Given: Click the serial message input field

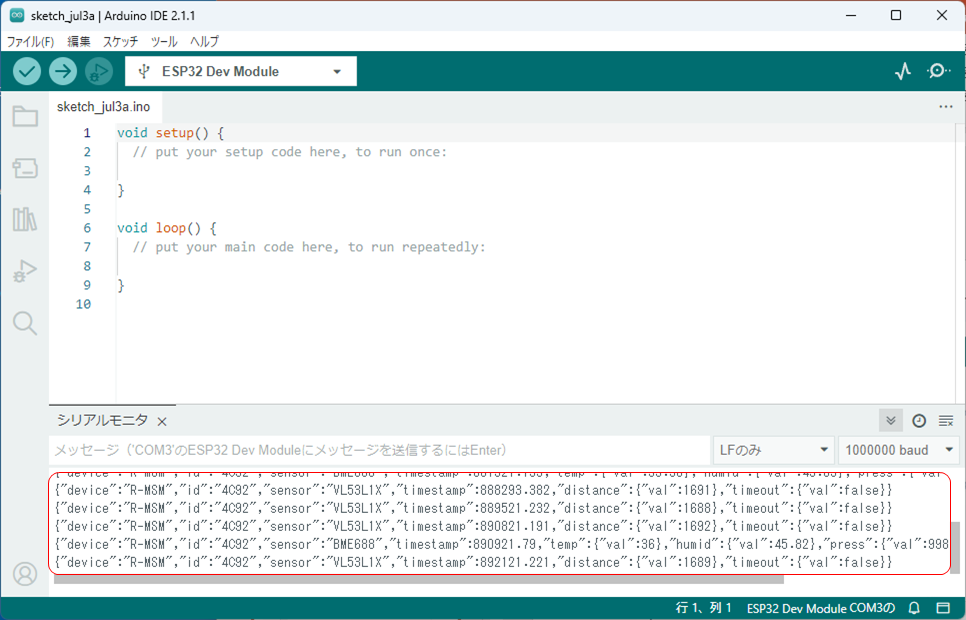Looking at the screenshot, I should click(379, 450).
